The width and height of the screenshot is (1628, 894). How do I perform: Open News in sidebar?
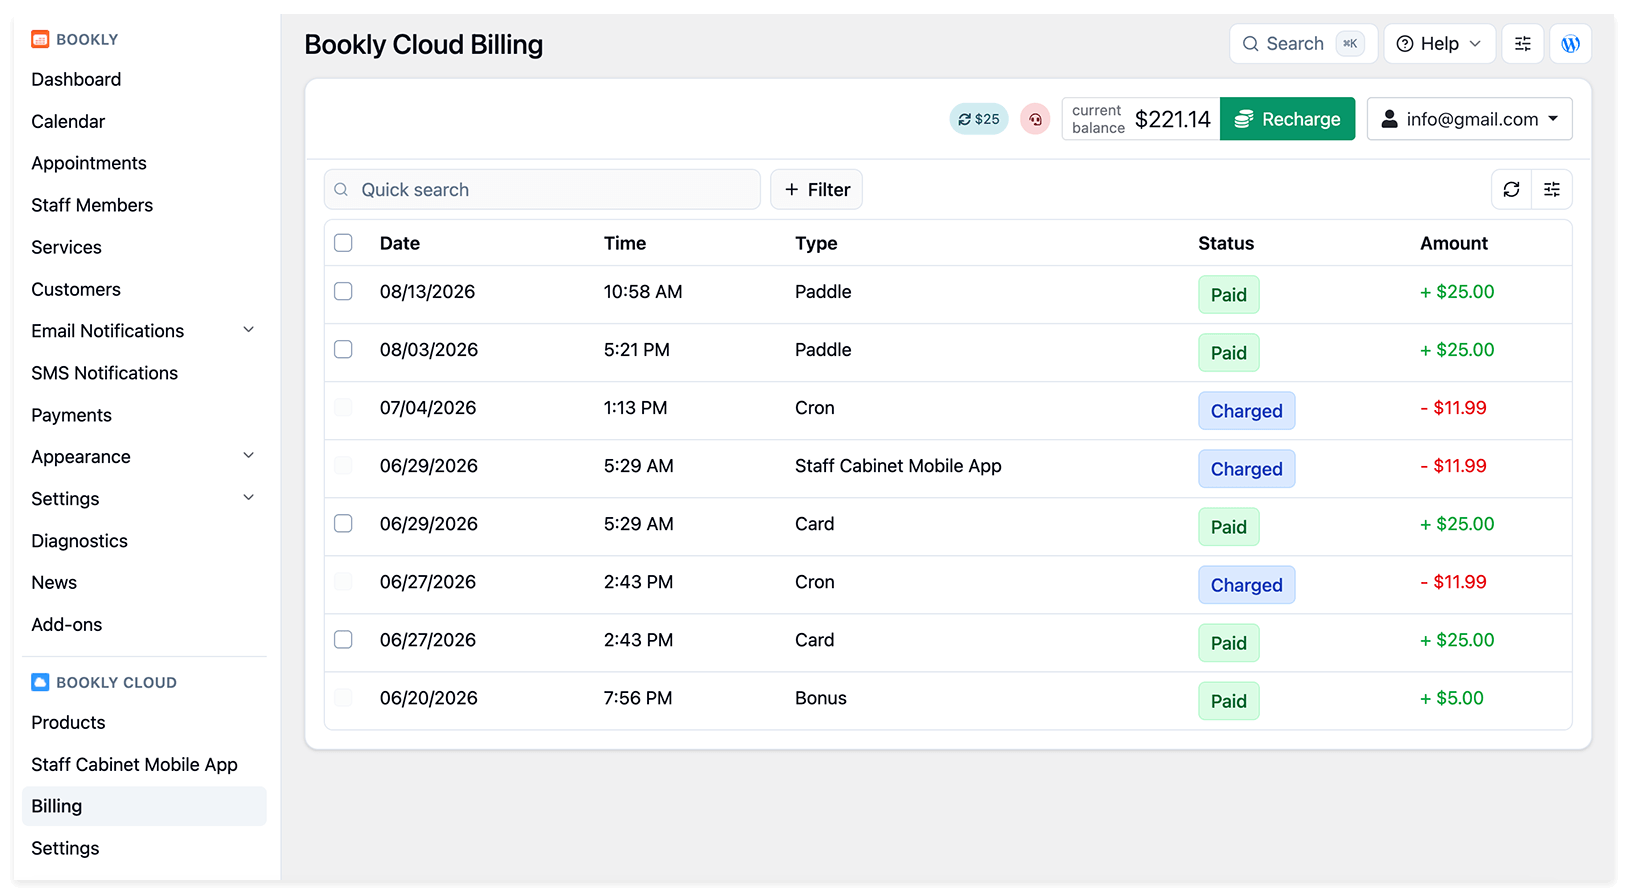(x=54, y=583)
